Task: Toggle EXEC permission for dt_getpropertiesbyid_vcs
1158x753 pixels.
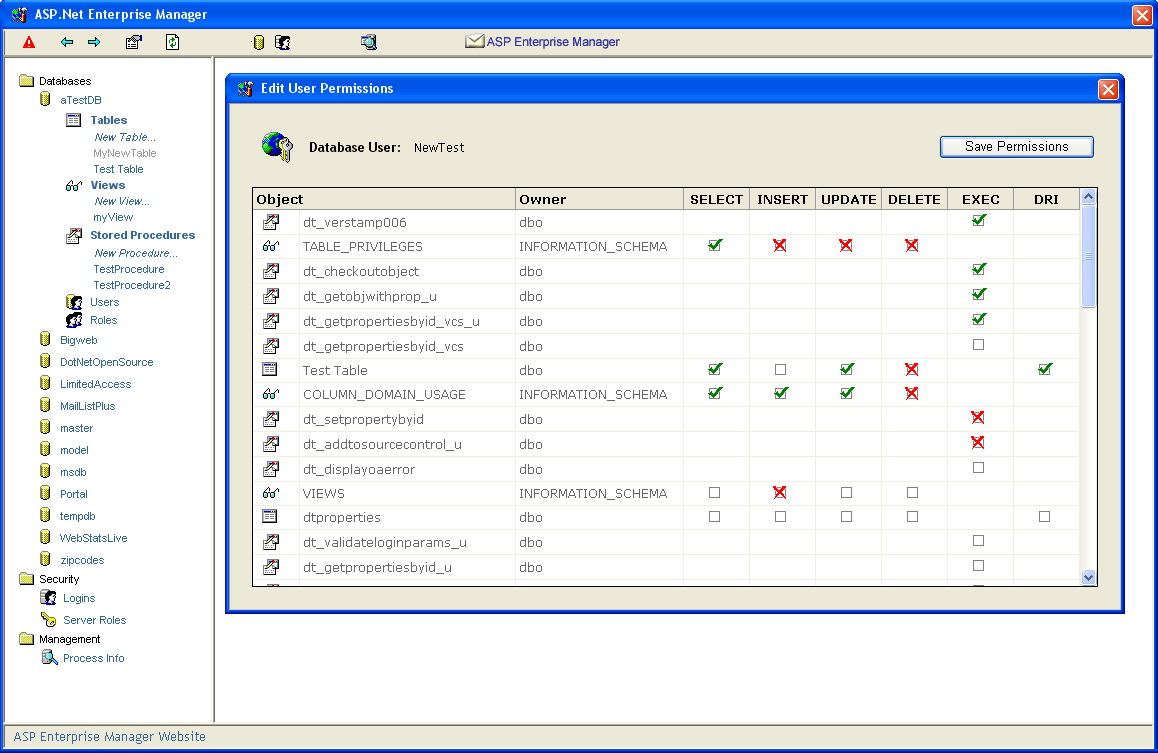Action: pyautogui.click(x=978, y=345)
